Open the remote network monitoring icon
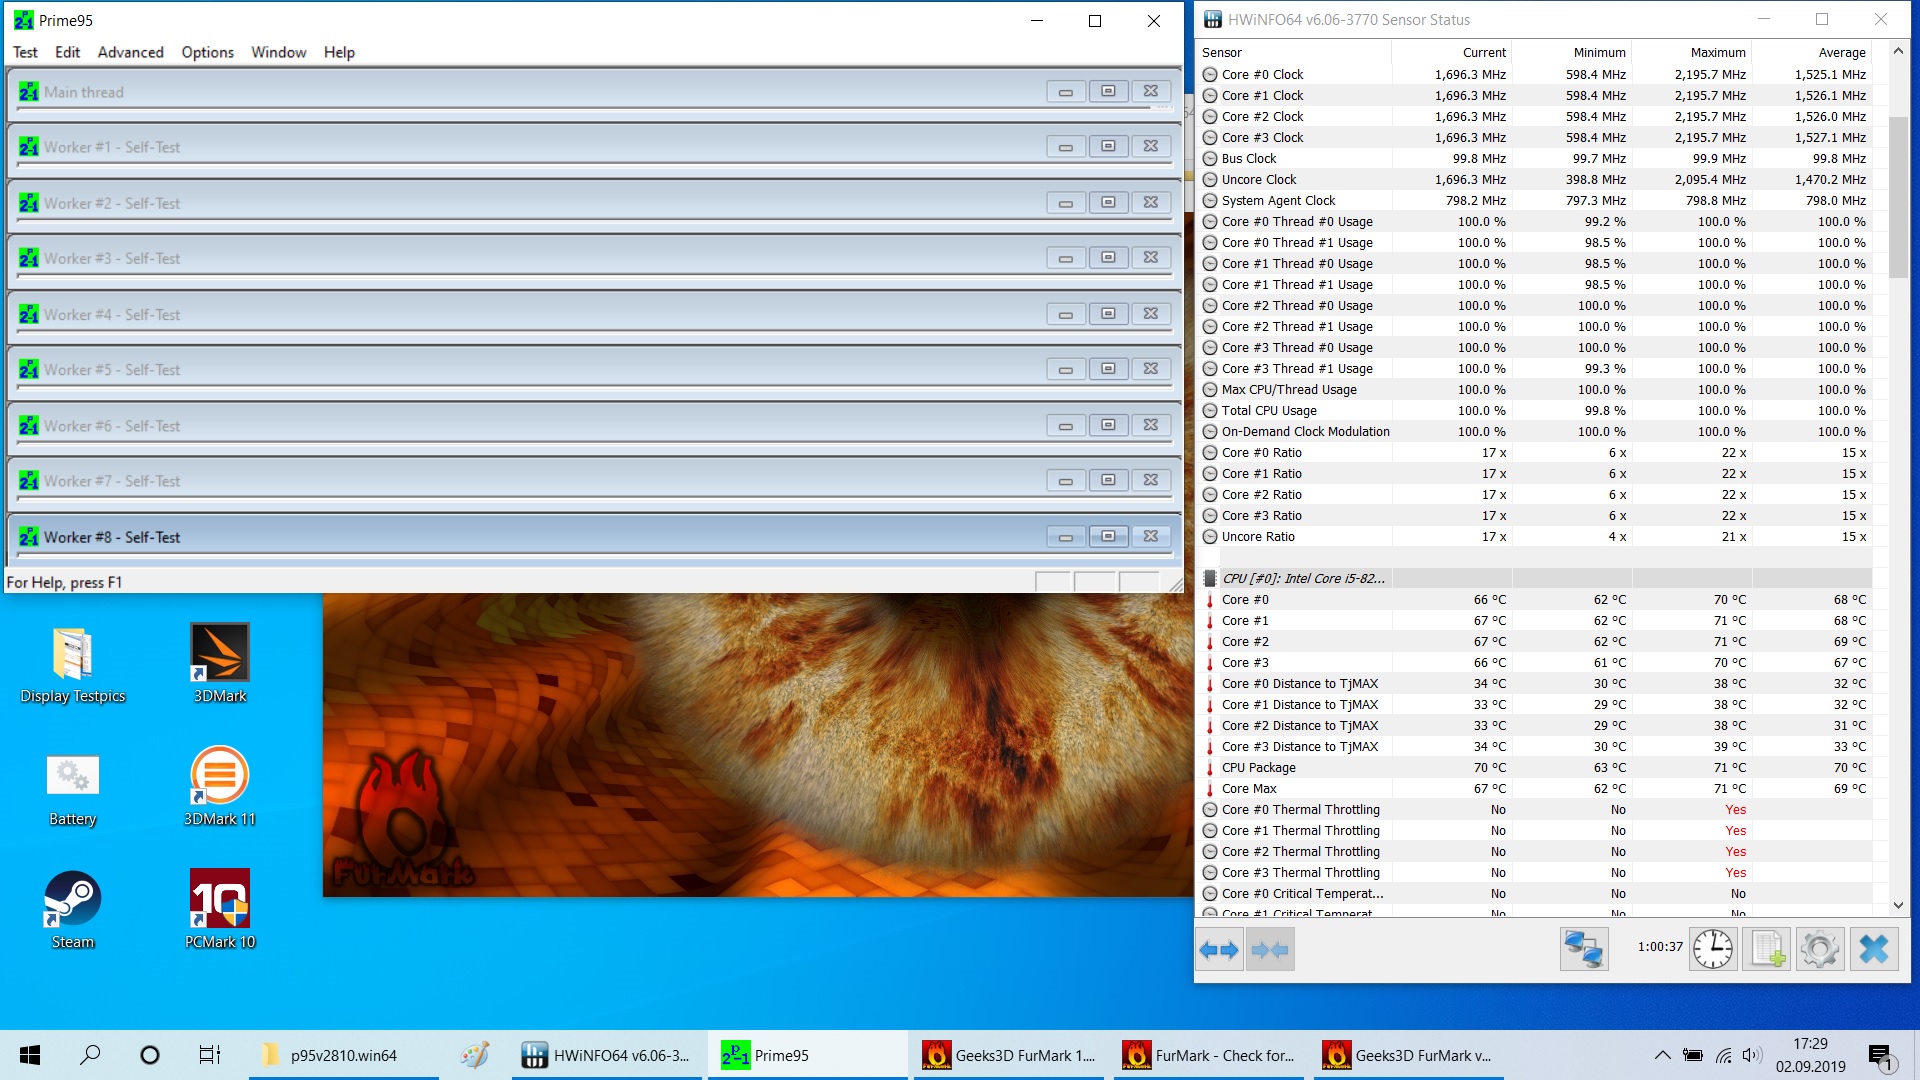1920x1080 pixels. pos(1584,949)
